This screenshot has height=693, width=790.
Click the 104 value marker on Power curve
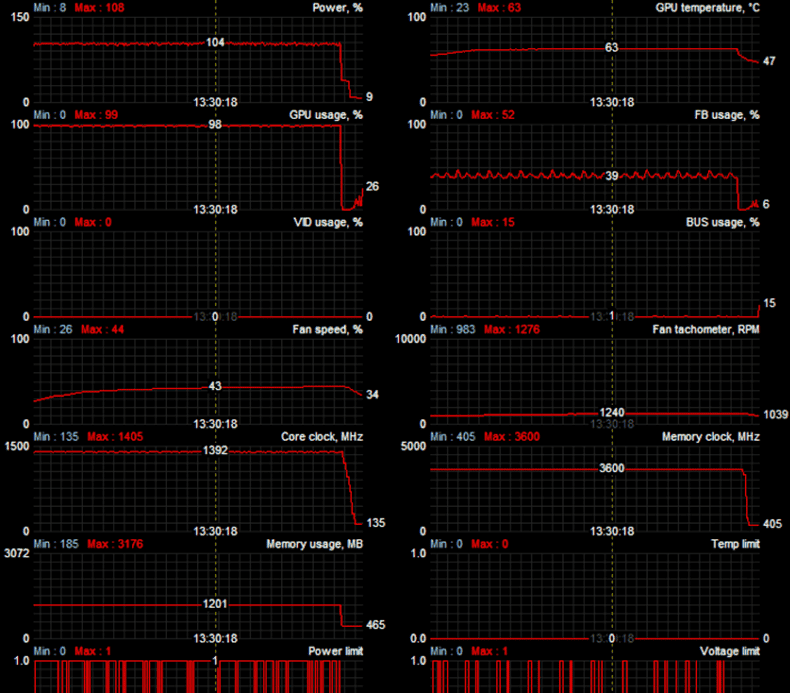pos(215,43)
